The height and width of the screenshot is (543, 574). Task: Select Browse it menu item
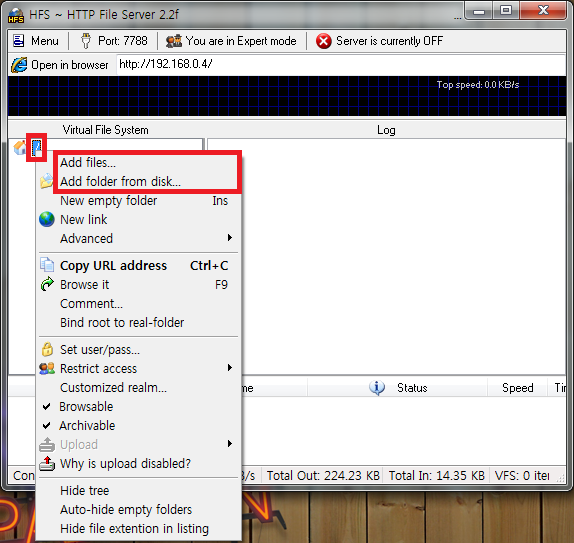tap(139, 284)
